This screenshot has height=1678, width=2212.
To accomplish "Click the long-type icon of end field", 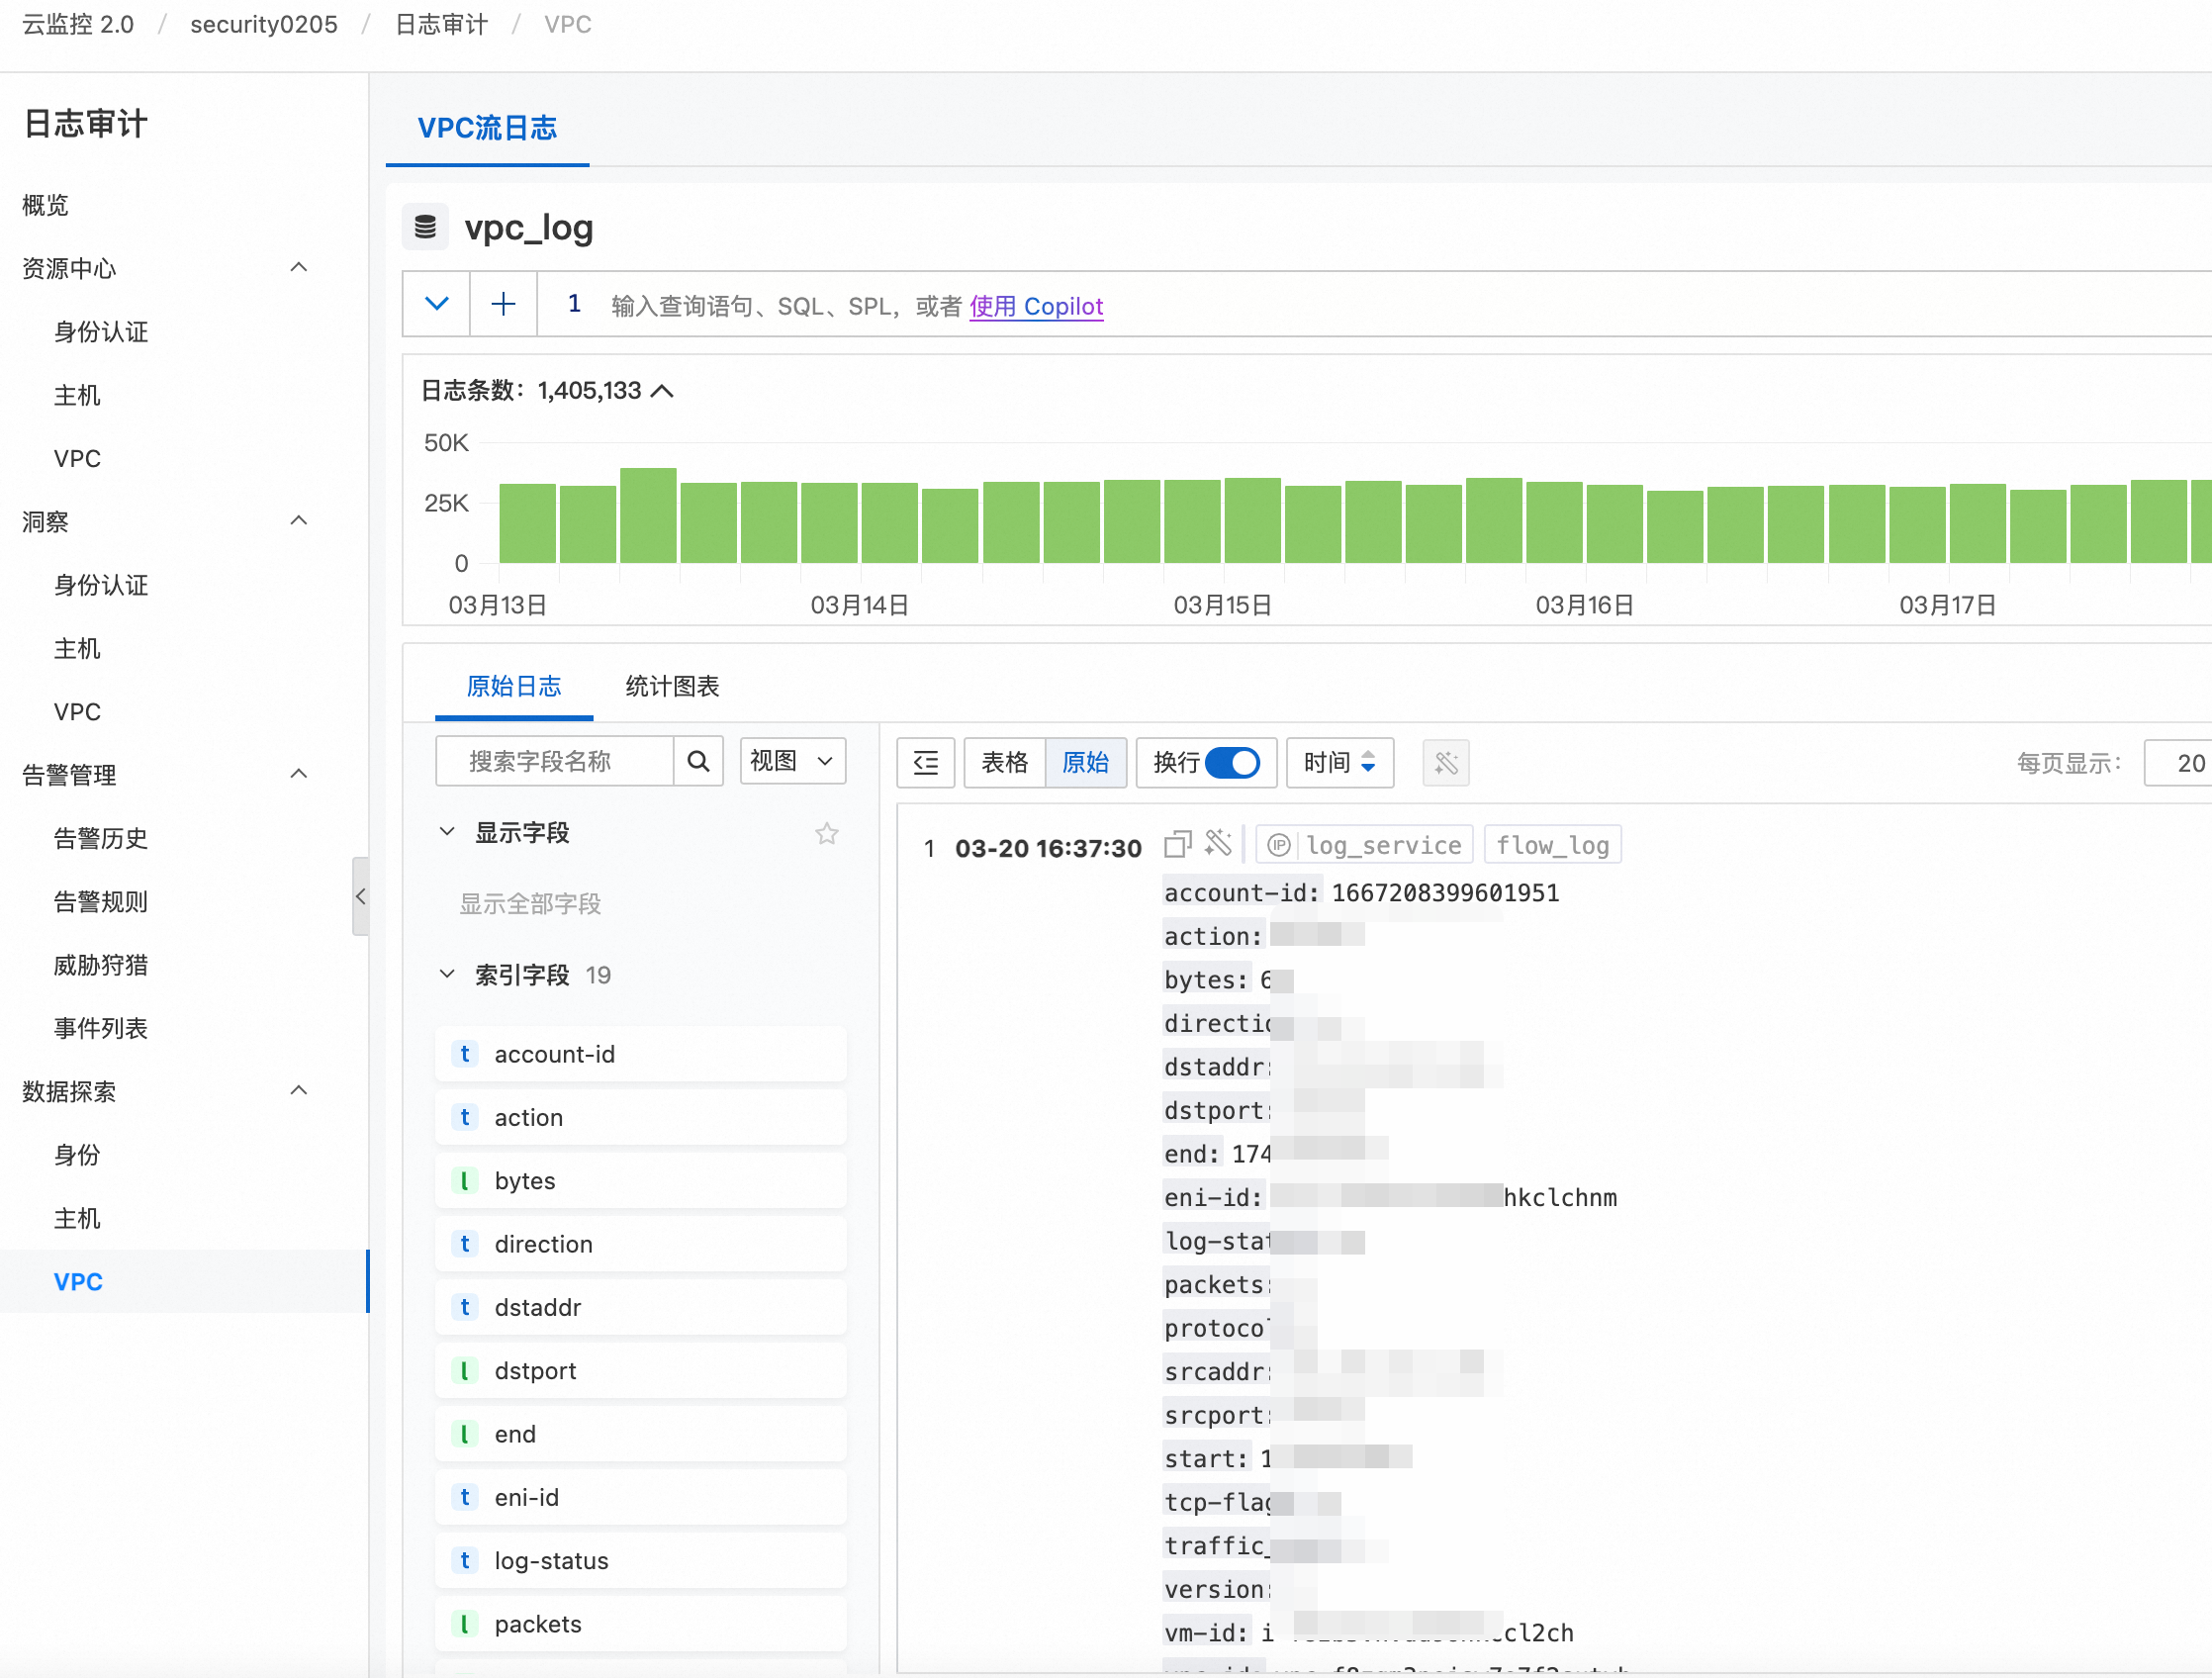I will point(465,1434).
